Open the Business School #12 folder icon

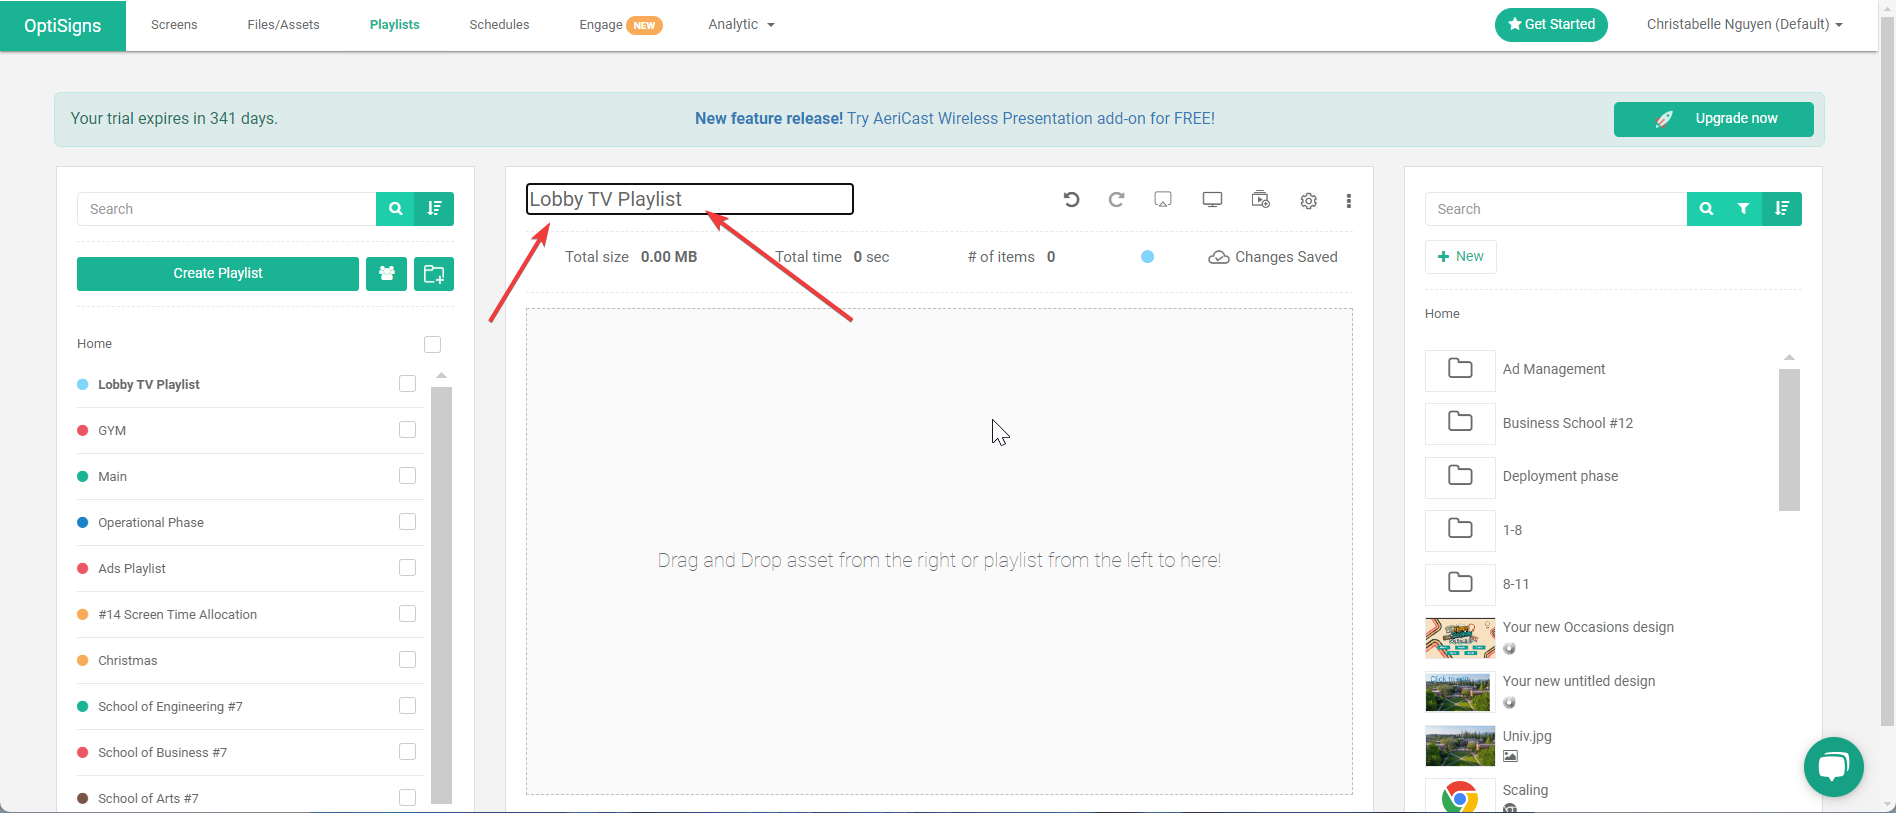(x=1460, y=423)
